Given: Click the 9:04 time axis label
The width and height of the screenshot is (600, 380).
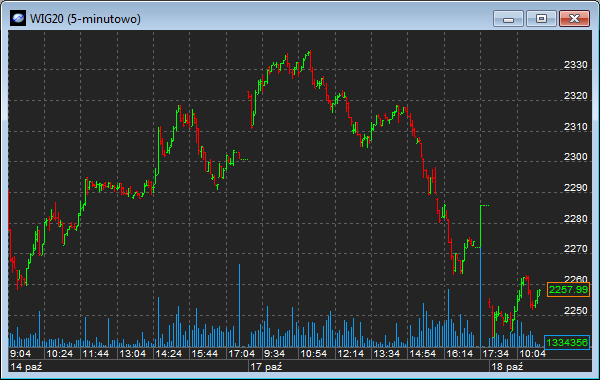Looking at the screenshot, I should click(x=21, y=354).
